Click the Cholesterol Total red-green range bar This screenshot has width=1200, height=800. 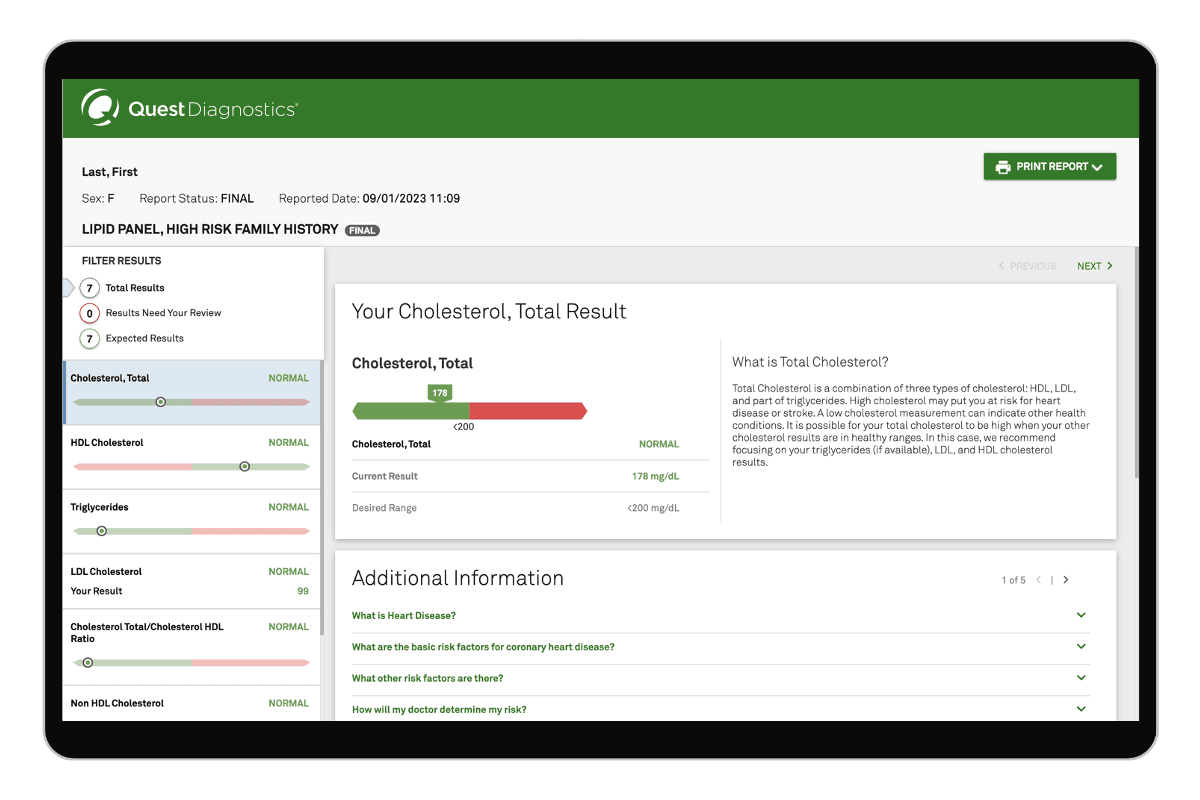pos(470,411)
